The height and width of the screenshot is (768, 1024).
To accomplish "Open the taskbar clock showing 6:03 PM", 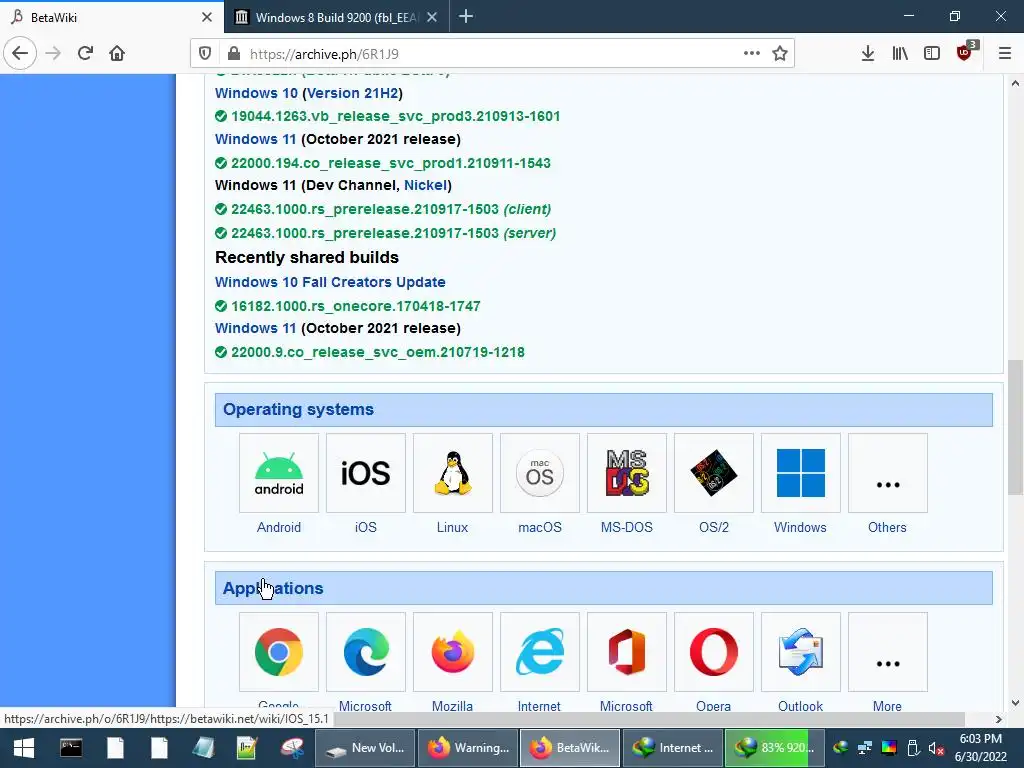I will [981, 748].
